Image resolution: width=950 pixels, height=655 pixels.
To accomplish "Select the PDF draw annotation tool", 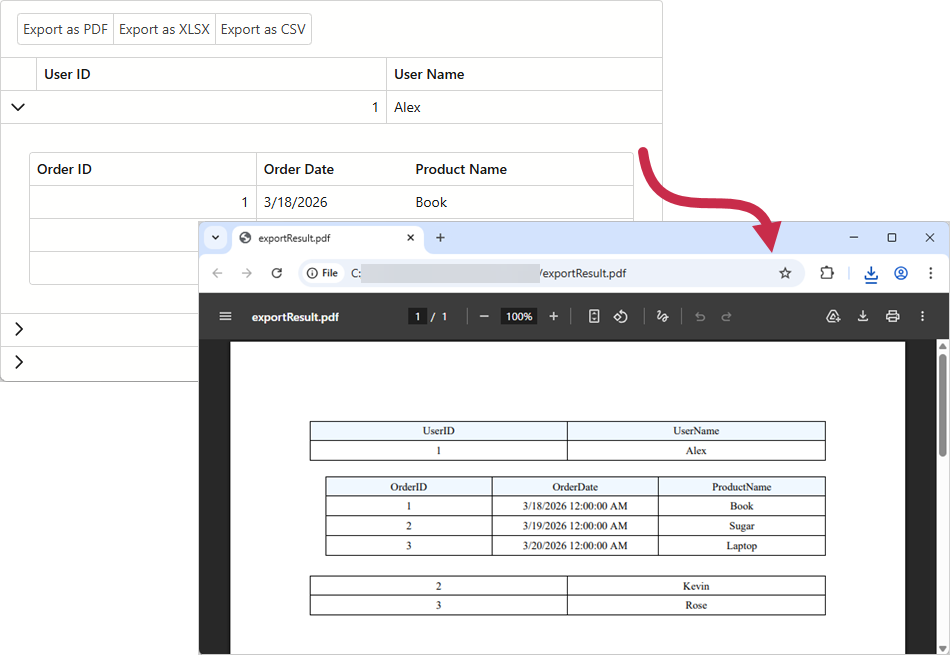I will (x=662, y=316).
